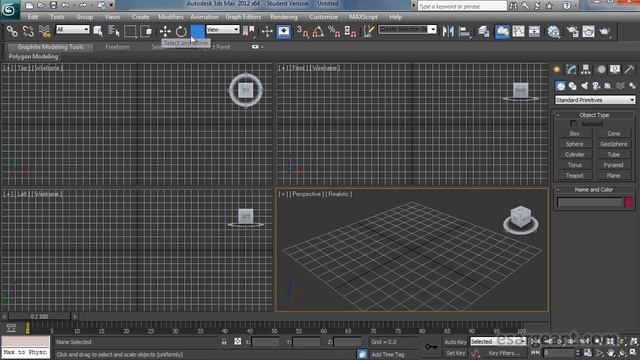
Task: Open the Key Filters dialog button
Action: point(504,353)
